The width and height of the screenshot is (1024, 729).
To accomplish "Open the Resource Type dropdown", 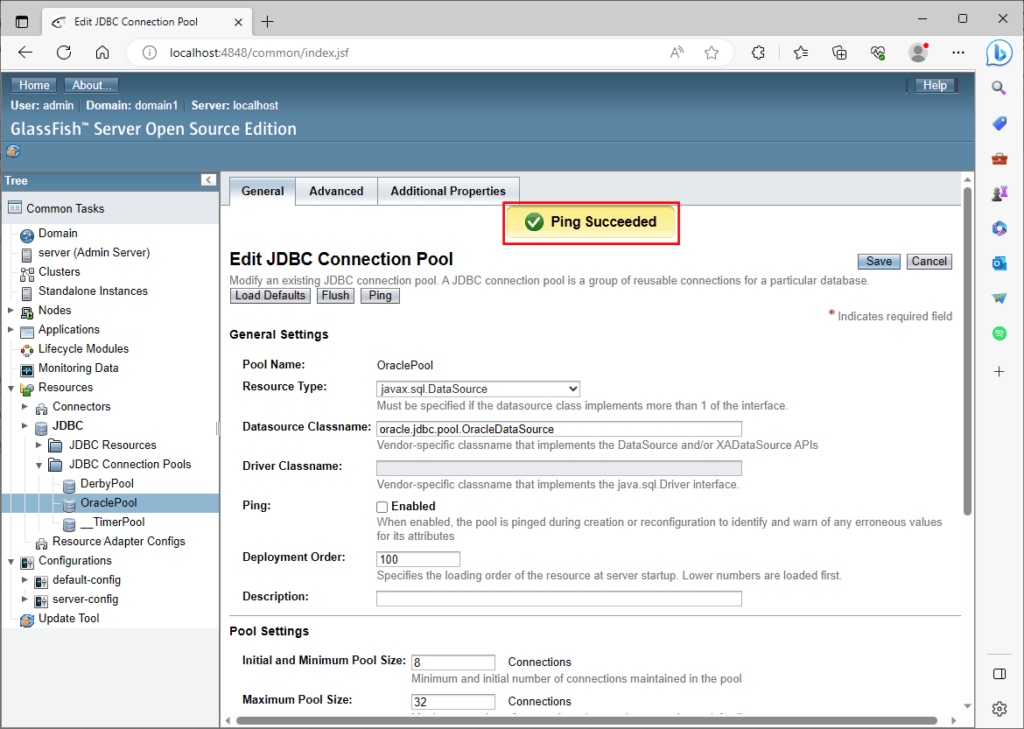I will pyautogui.click(x=478, y=388).
